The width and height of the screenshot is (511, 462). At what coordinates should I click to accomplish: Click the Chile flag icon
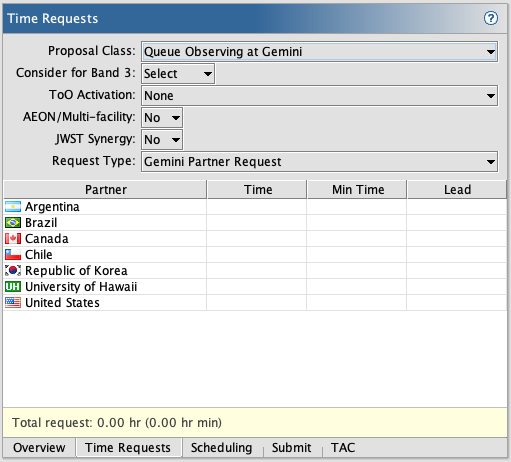pyautogui.click(x=13, y=255)
